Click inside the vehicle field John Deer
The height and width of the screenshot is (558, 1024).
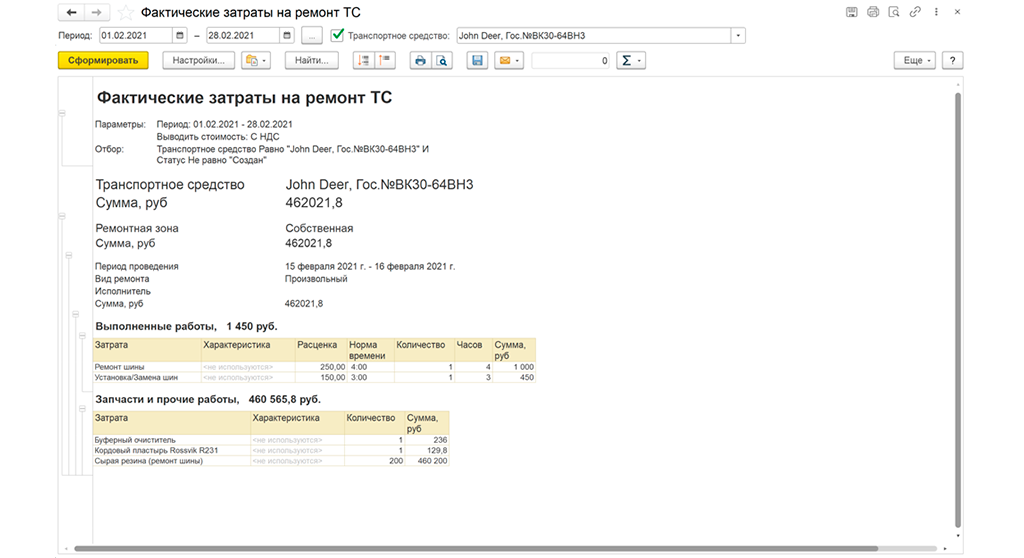coord(593,36)
